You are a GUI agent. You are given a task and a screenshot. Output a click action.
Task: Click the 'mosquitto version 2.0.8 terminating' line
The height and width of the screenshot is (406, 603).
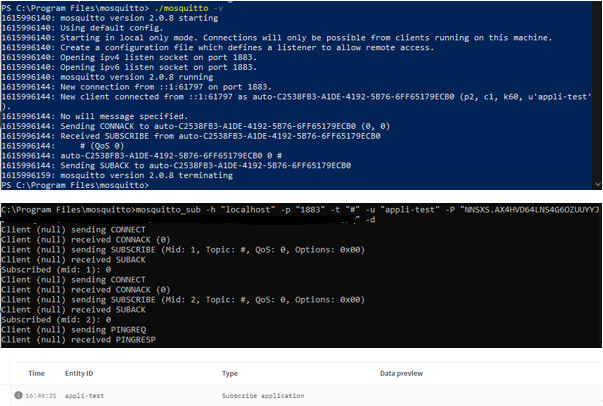(117, 175)
